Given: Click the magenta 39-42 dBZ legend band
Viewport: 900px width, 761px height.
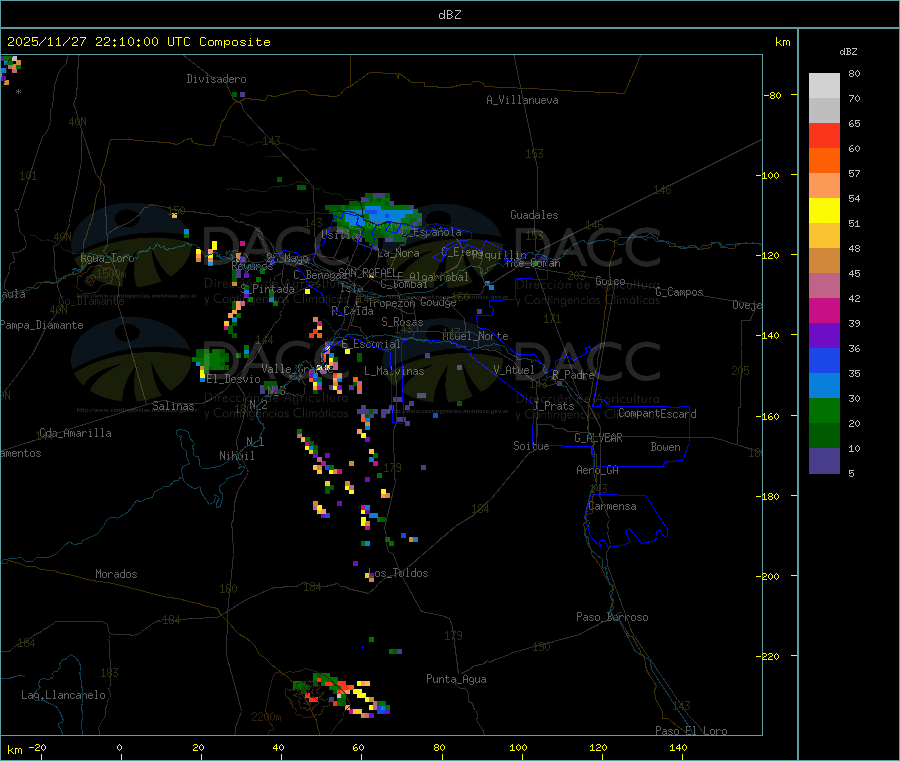Looking at the screenshot, I should 824,310.
